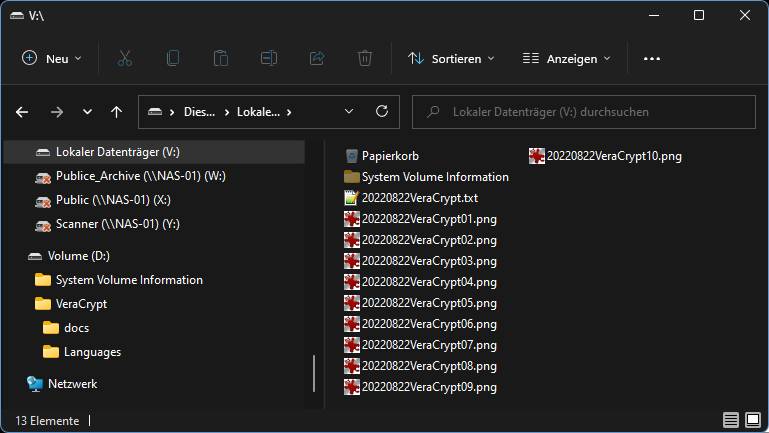Click the Rename icon in toolbar
Screen dimensions: 769x433
pos(269,59)
